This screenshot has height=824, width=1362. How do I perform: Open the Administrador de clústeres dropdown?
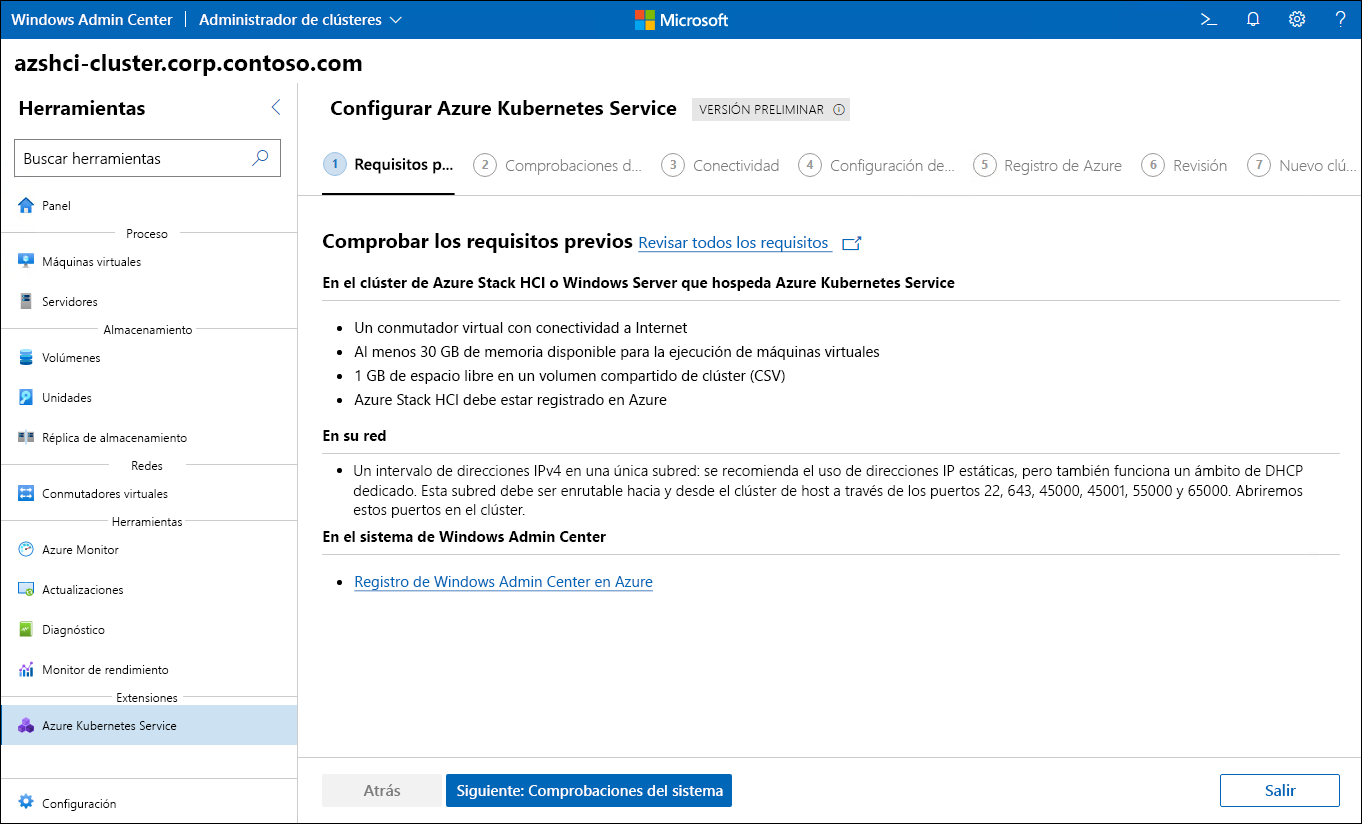point(301,19)
